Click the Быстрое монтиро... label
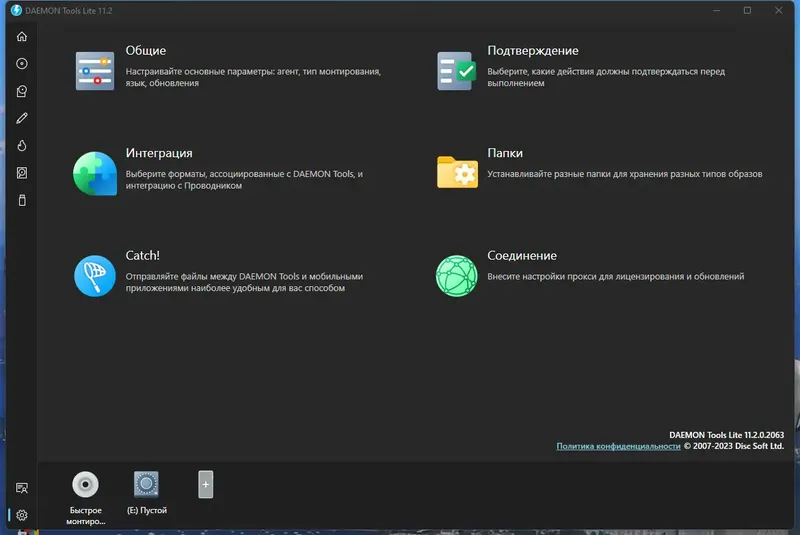 click(x=86, y=516)
